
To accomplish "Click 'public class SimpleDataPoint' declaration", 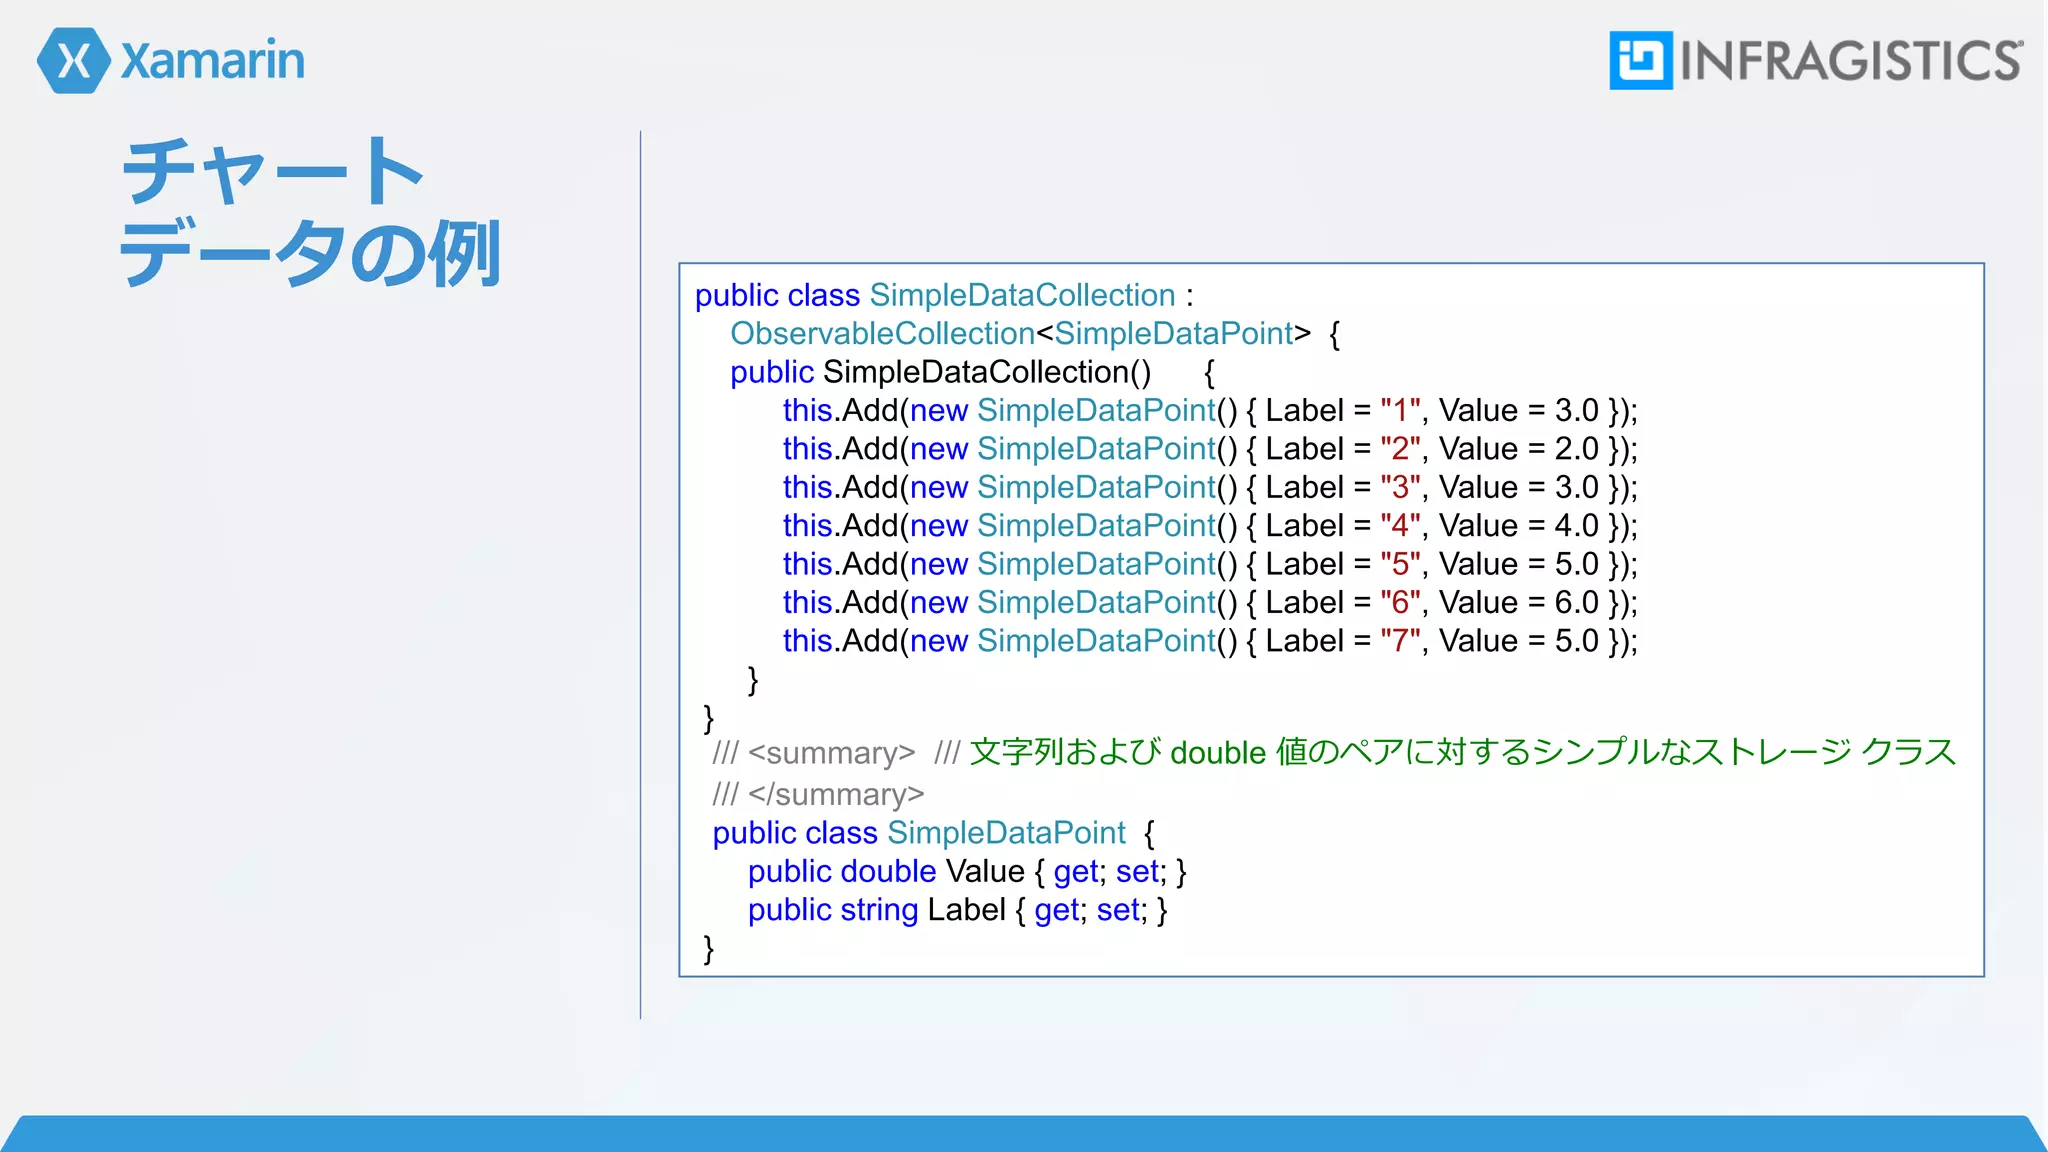I will click(919, 833).
